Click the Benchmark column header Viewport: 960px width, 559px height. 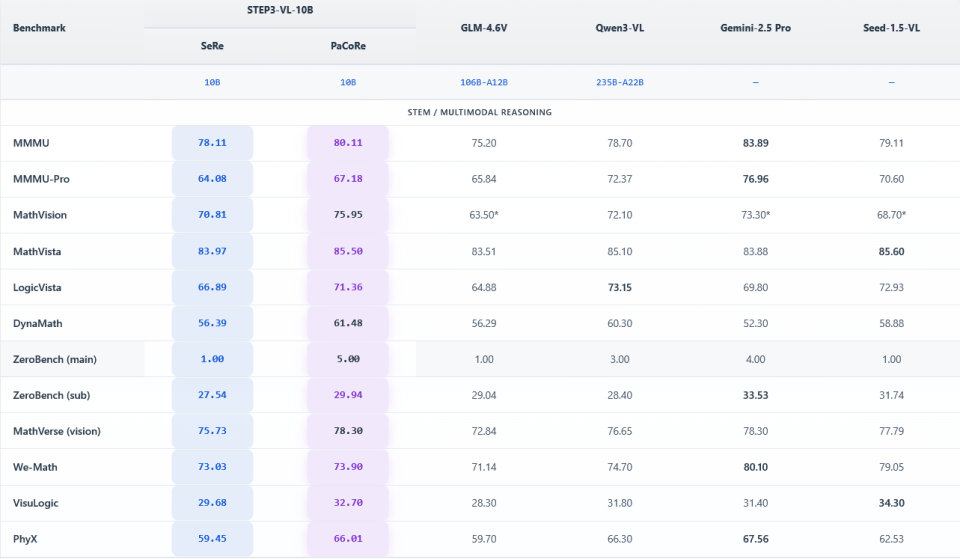[39, 28]
